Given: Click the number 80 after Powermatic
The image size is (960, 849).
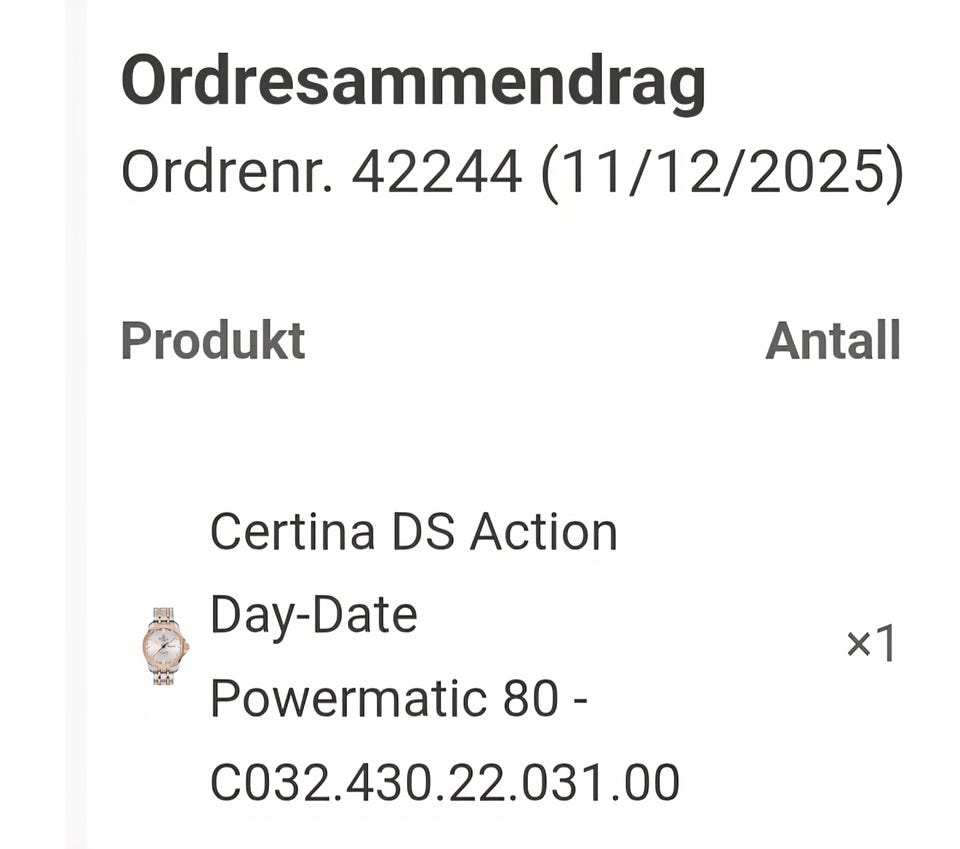Looking at the screenshot, I should (531, 698).
